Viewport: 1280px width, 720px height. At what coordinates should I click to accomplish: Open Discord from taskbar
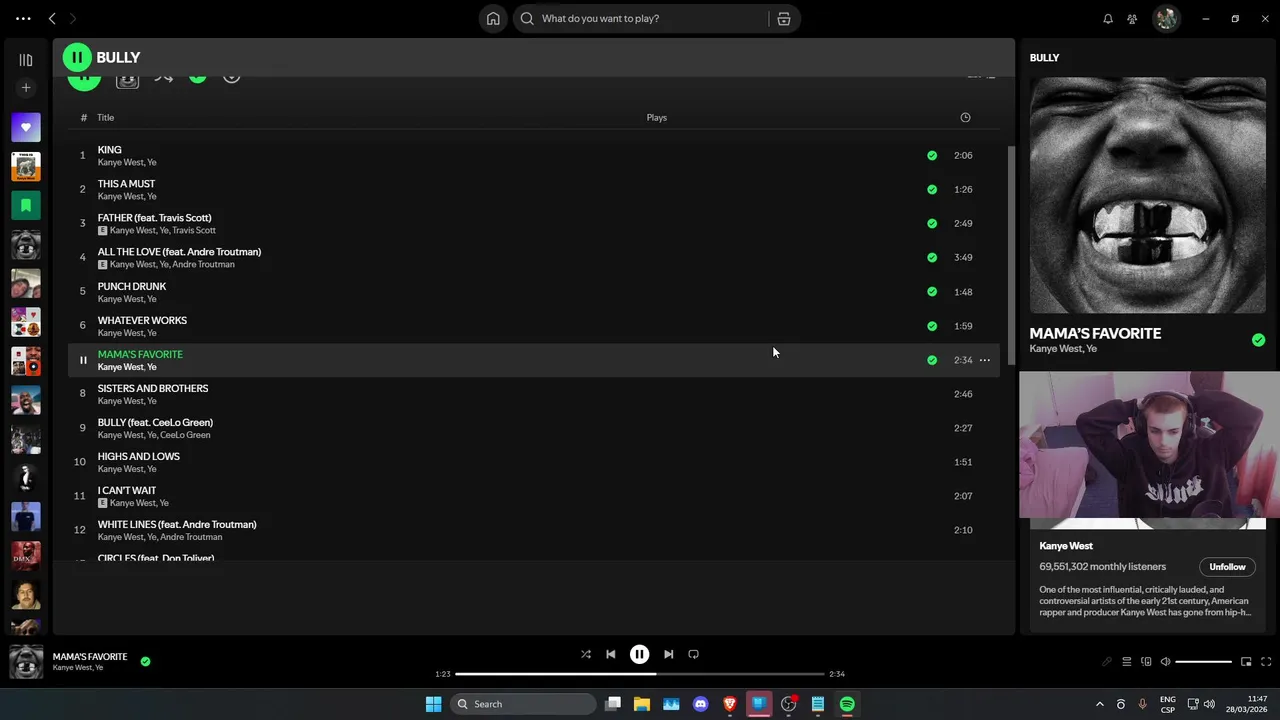pyautogui.click(x=700, y=704)
